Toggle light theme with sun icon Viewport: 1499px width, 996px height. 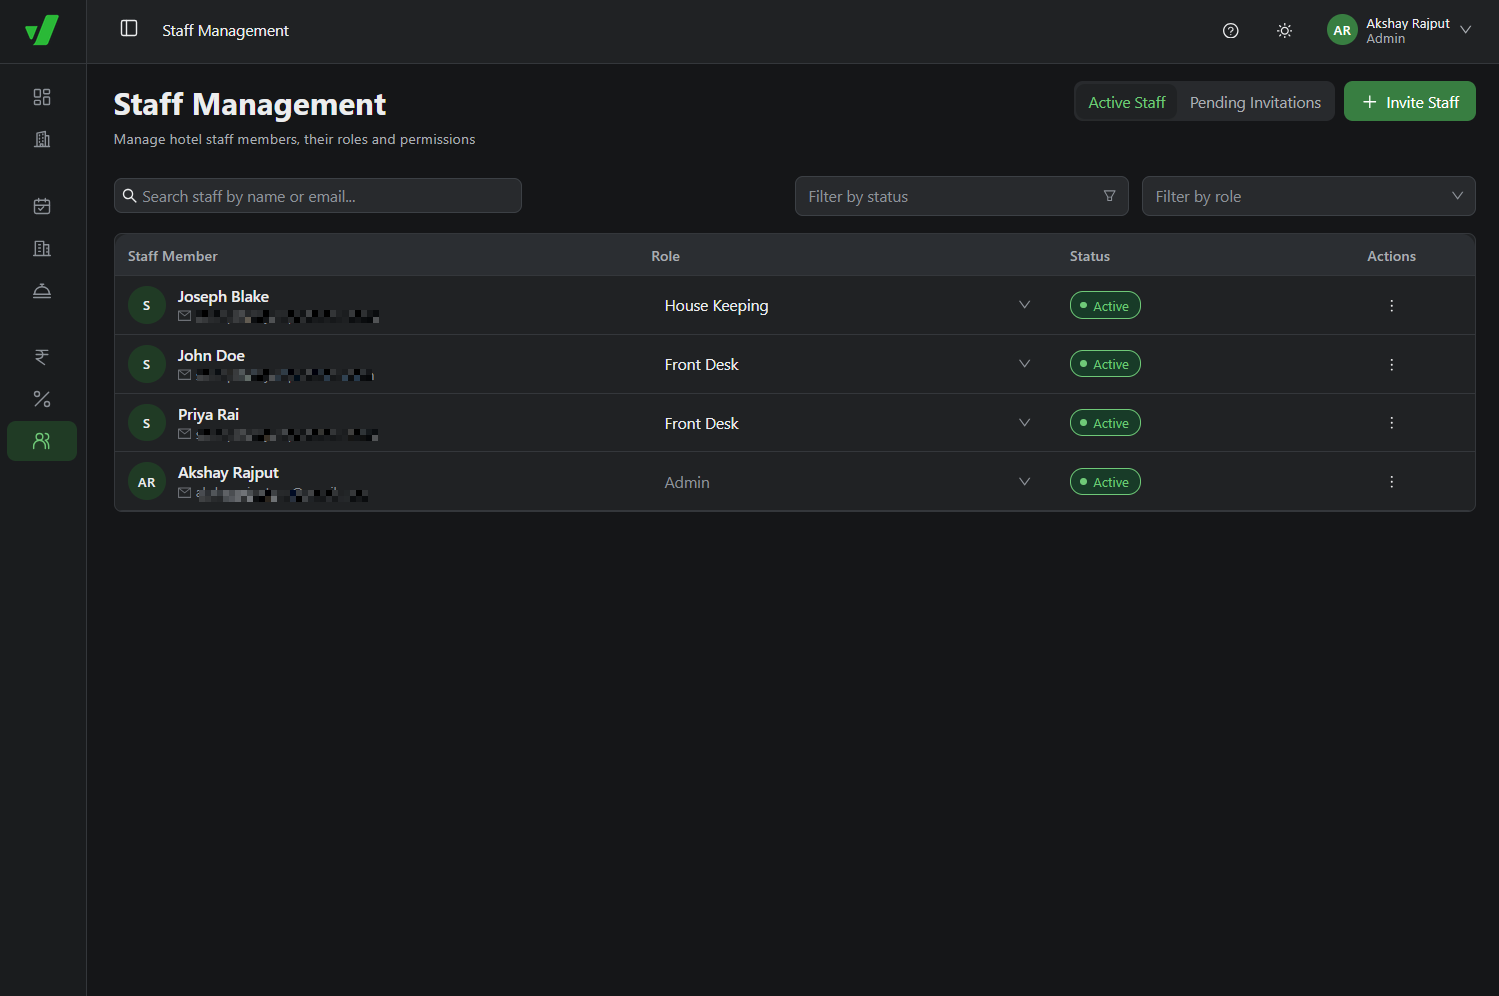pos(1285,31)
